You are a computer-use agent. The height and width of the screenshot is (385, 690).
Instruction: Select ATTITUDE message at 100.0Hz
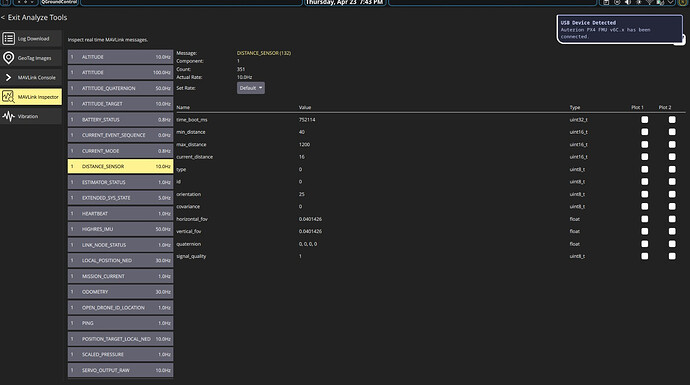[x=120, y=73]
